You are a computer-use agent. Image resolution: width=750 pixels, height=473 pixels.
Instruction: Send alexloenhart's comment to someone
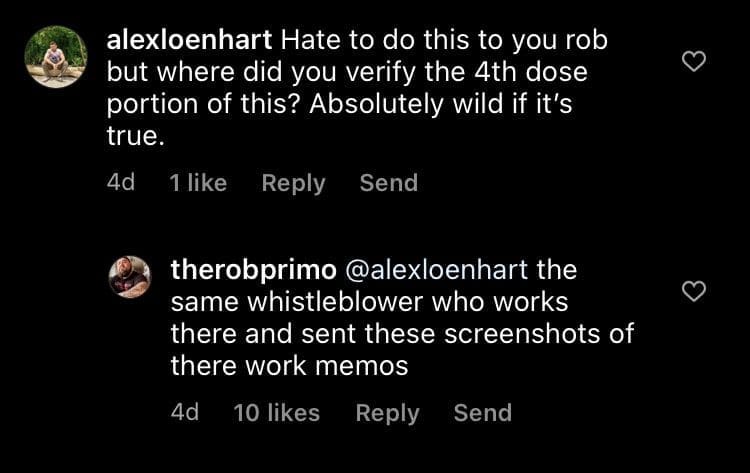[389, 183]
